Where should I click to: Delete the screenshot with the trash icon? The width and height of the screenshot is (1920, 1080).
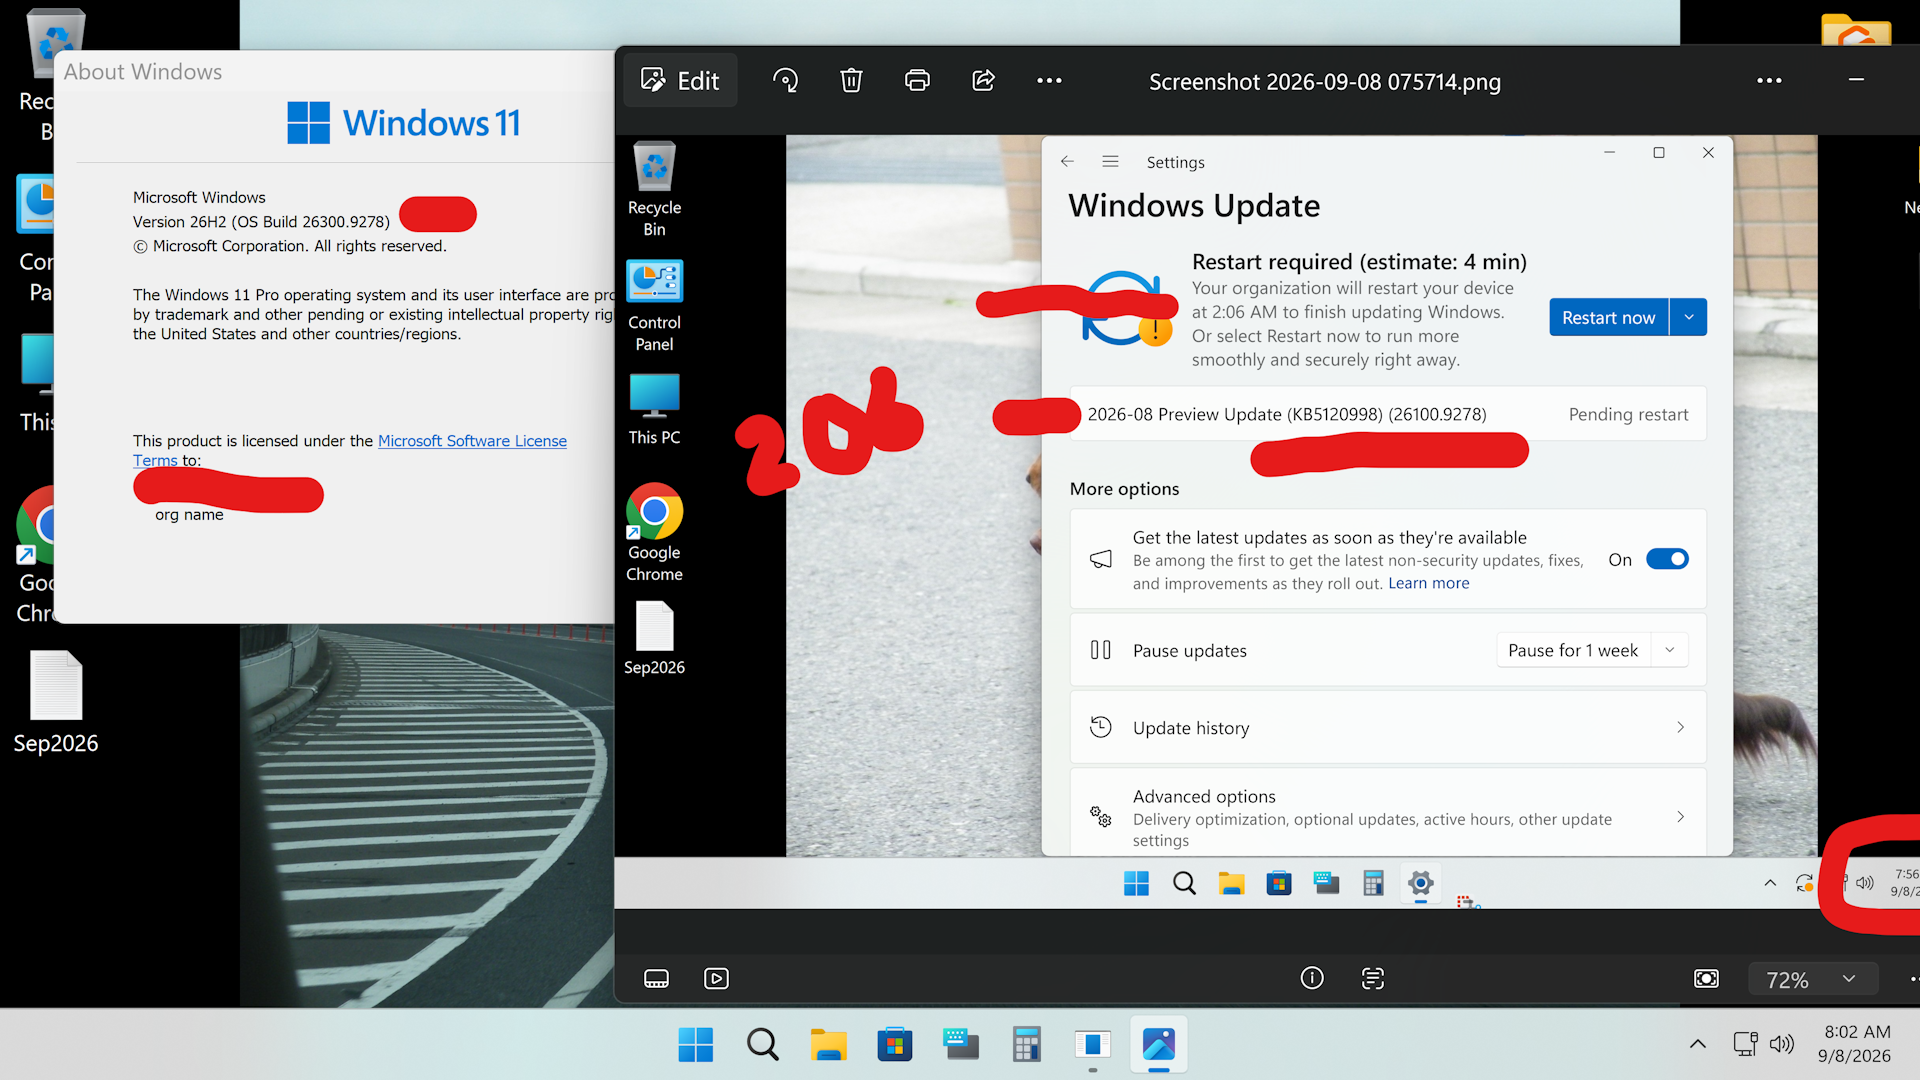[851, 81]
